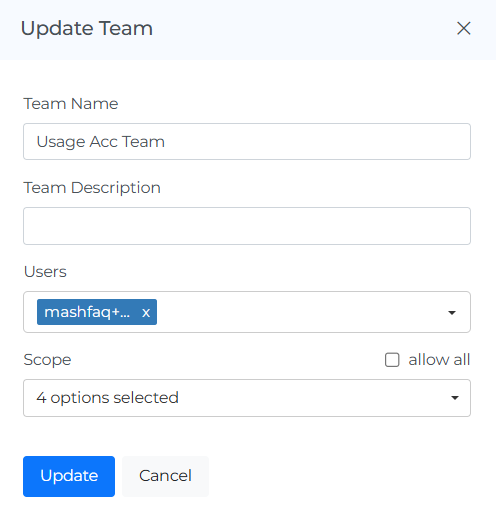Click the Update Team dialog title
Viewport: 496px width, 523px height.
[87, 29]
